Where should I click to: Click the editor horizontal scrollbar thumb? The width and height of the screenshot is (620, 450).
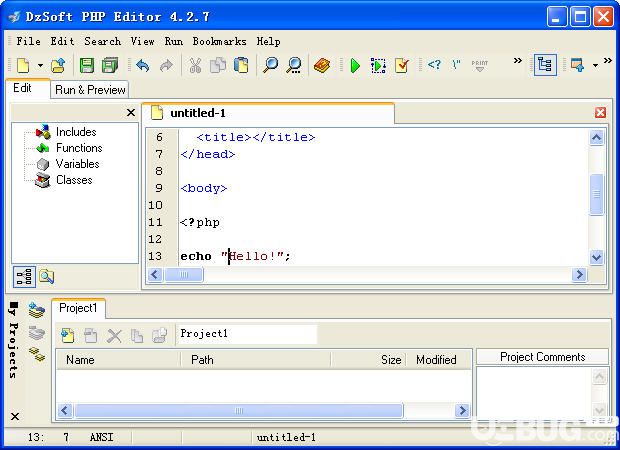(x=183, y=274)
